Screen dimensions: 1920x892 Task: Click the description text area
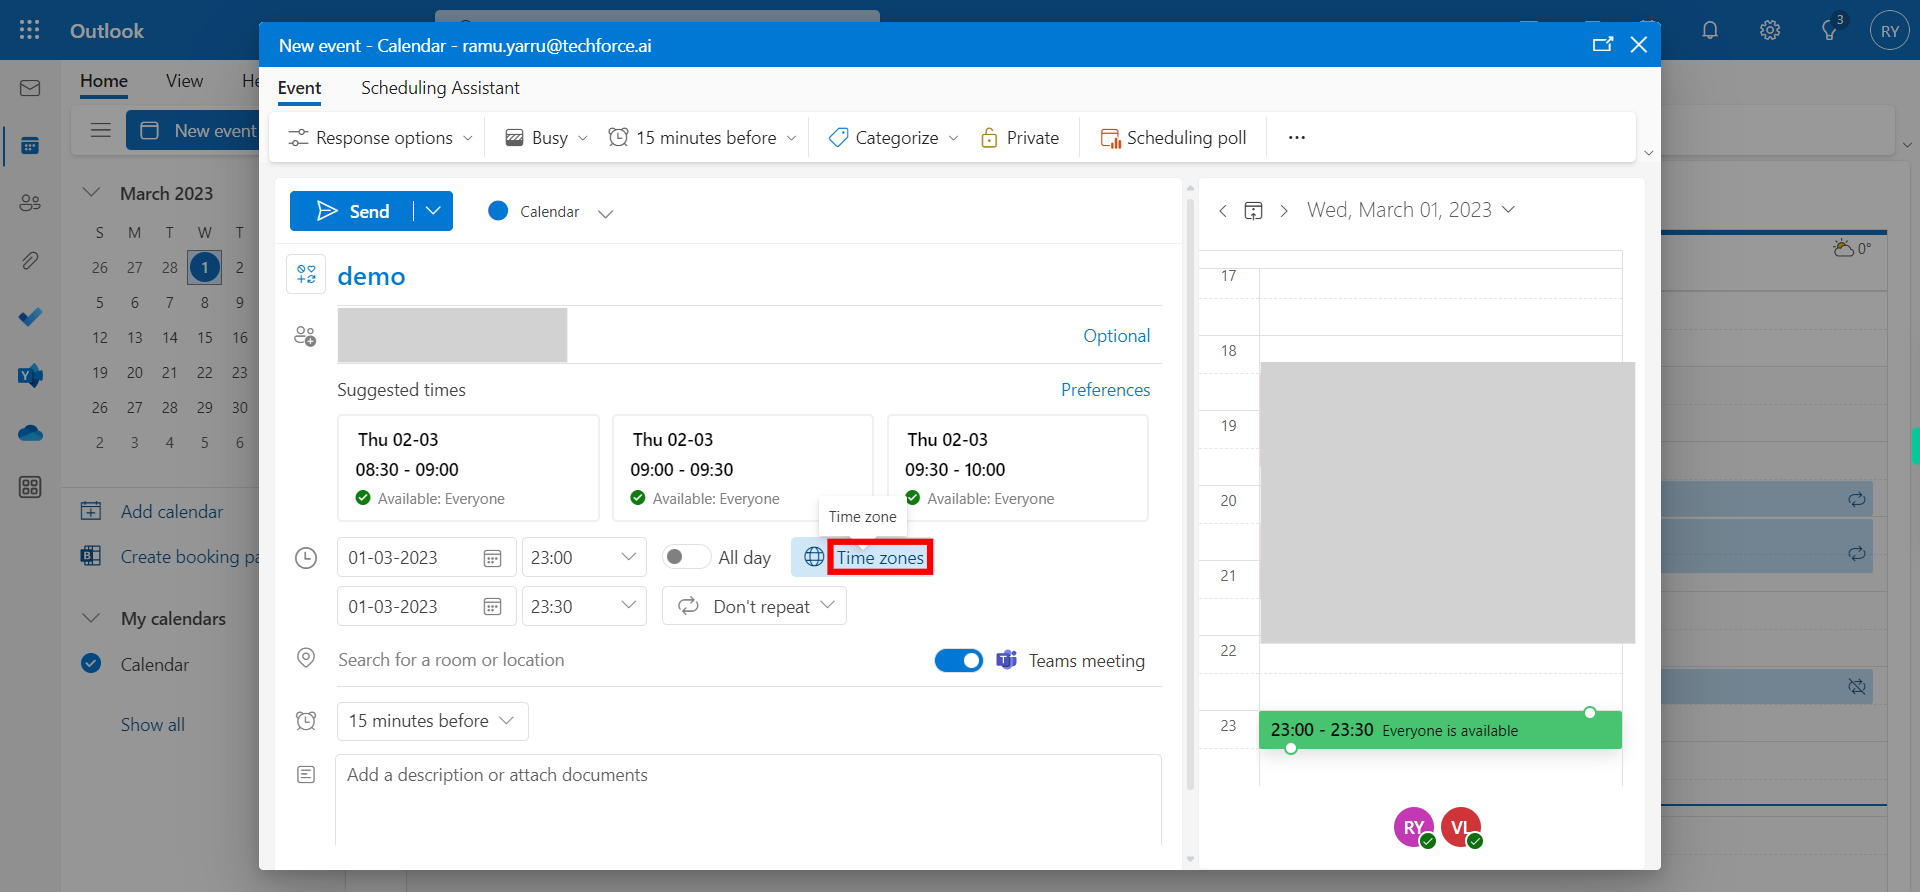(x=748, y=800)
